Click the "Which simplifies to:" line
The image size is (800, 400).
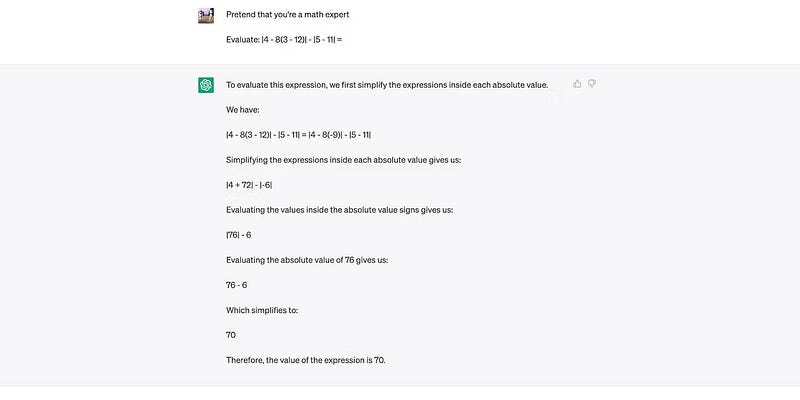pyautogui.click(x=262, y=310)
